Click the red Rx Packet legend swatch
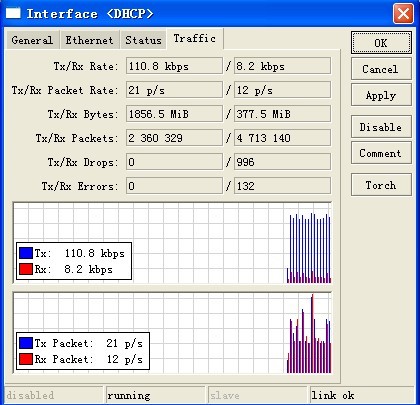Screen dimensions: 420x405 pos(26,359)
